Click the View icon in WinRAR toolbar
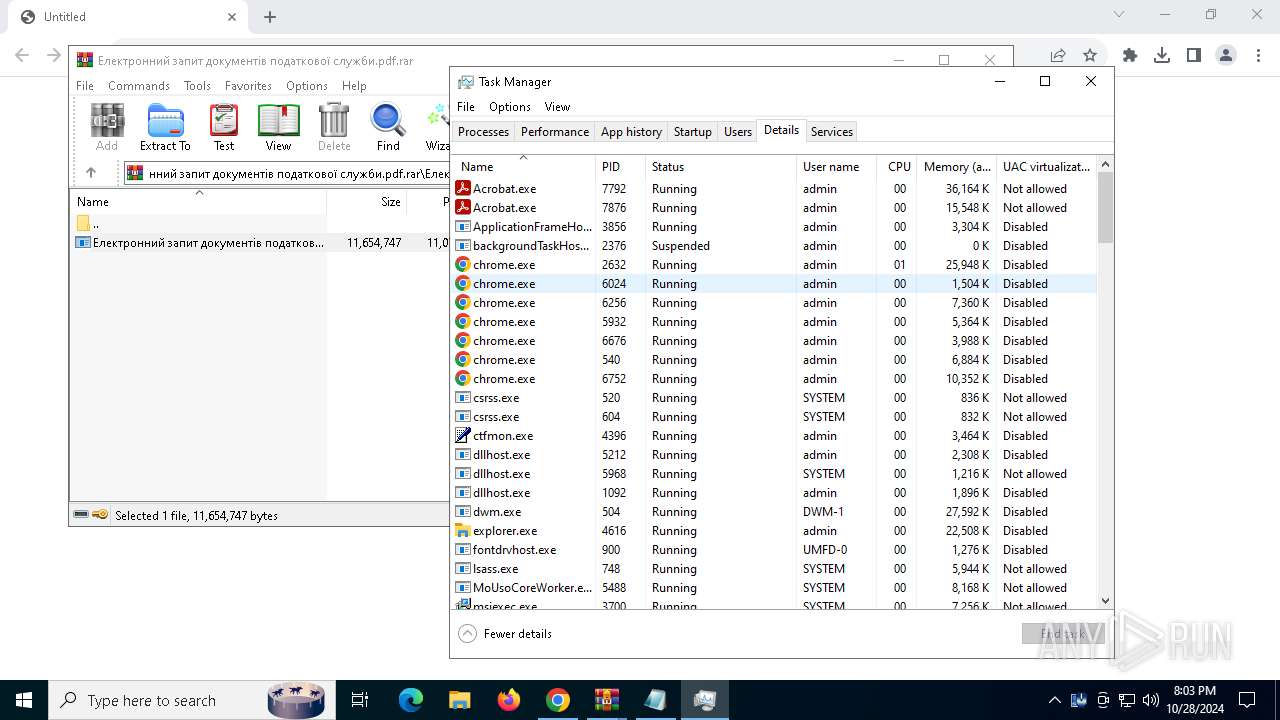 pyautogui.click(x=278, y=127)
